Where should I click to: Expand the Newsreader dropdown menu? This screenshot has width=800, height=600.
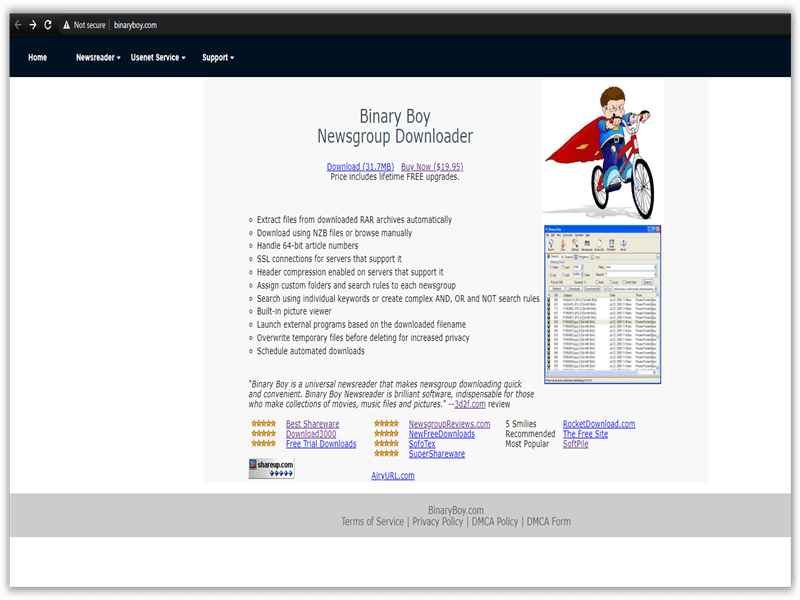tap(96, 57)
